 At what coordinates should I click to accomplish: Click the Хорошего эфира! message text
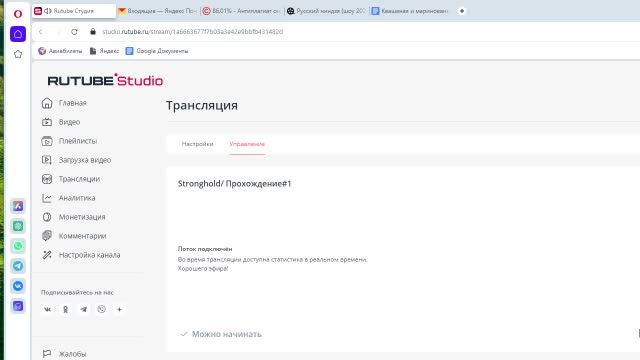point(203,269)
